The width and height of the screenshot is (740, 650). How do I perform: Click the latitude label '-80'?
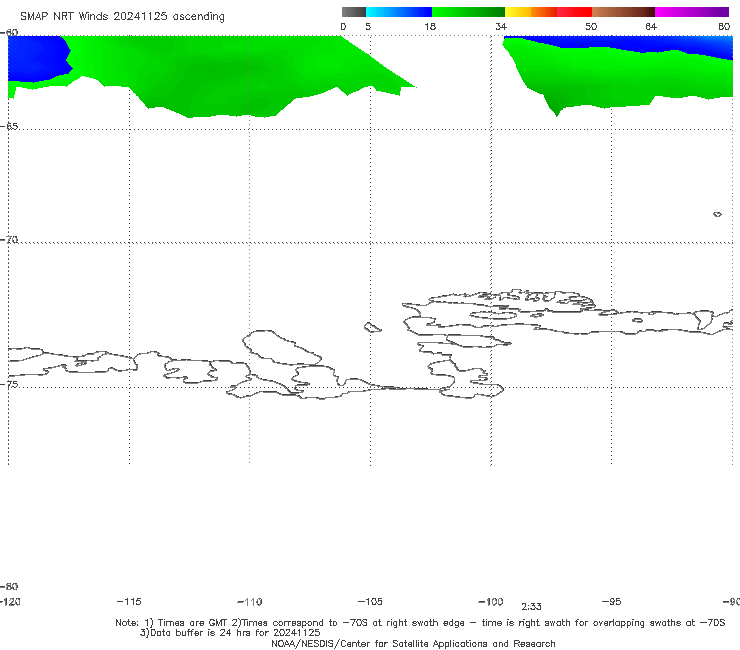pyautogui.click(x=9, y=586)
